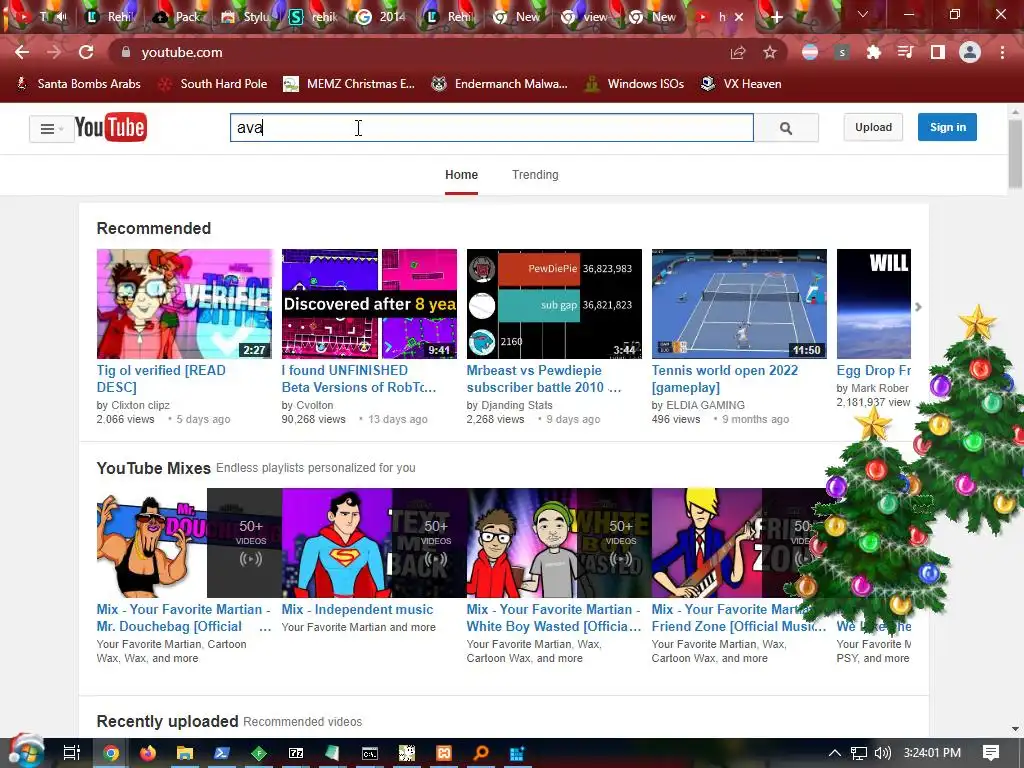Open Command Prompt from the taskbar
1024x768 pixels.
click(x=370, y=753)
